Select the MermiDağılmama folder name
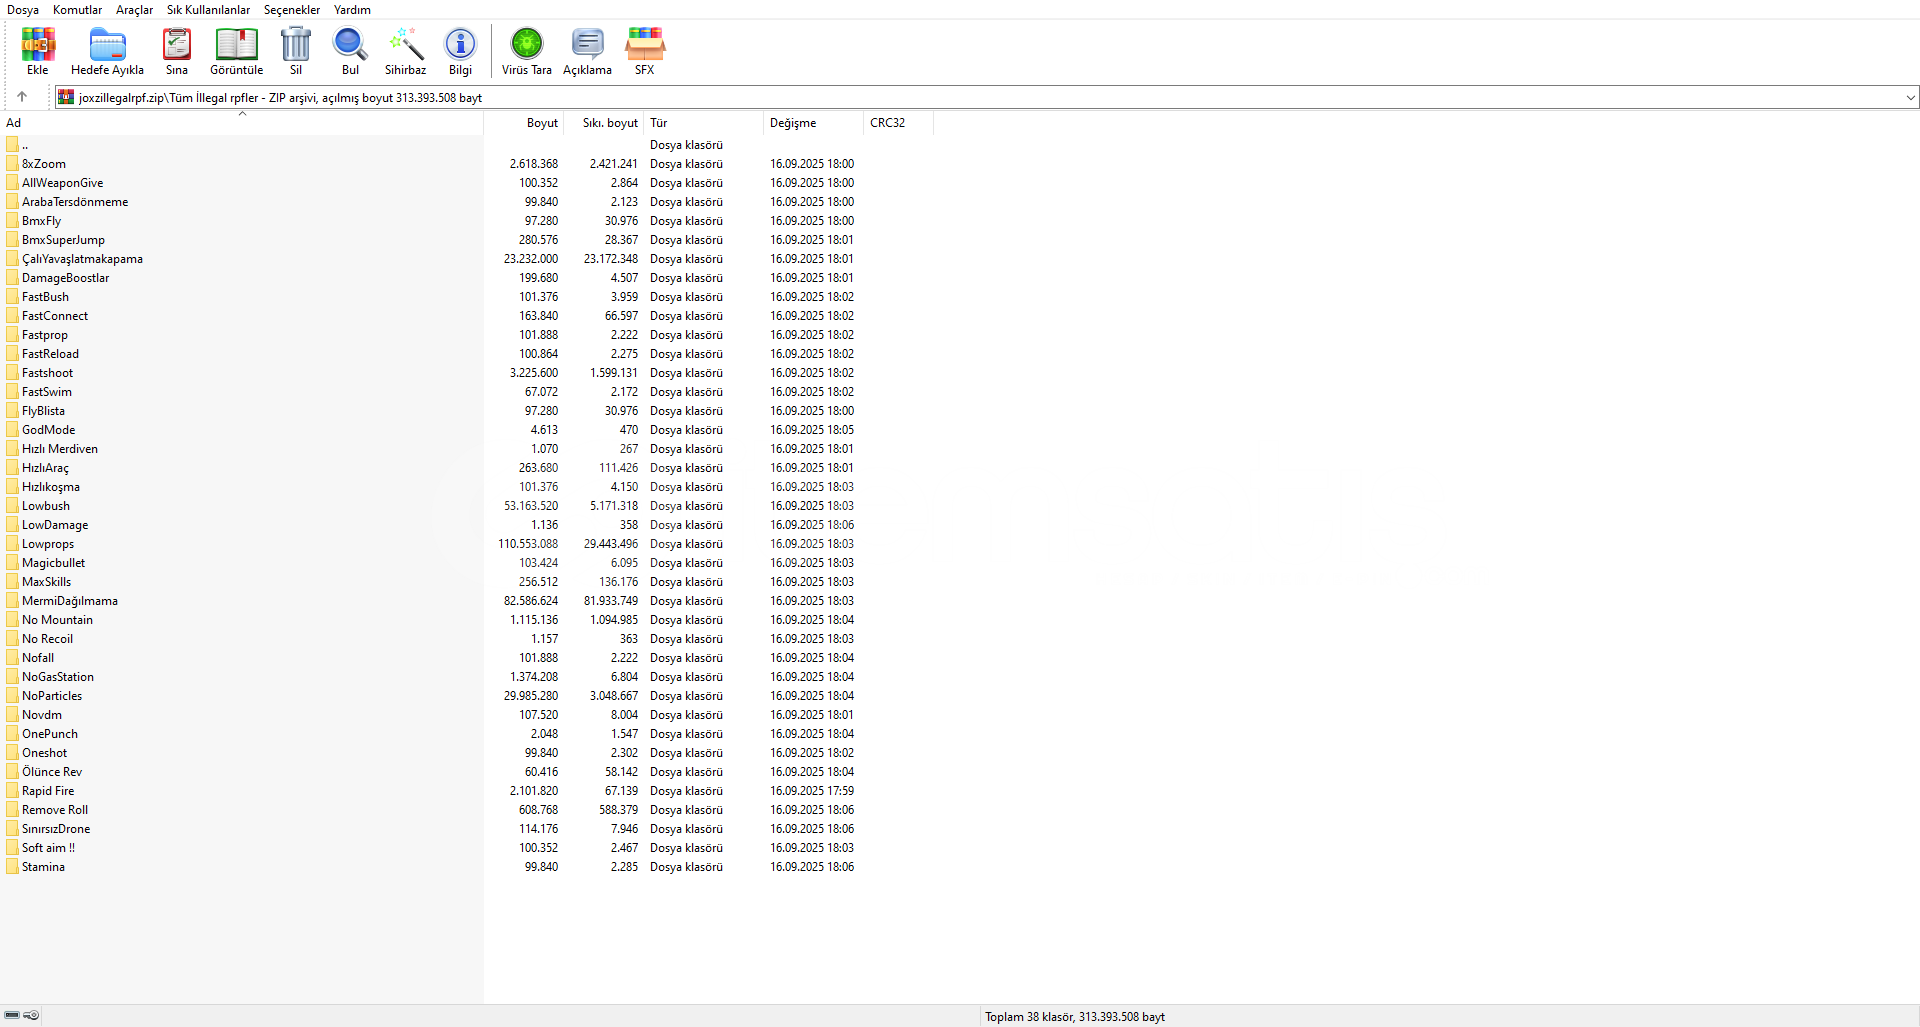This screenshot has height=1027, width=1920. (x=70, y=601)
